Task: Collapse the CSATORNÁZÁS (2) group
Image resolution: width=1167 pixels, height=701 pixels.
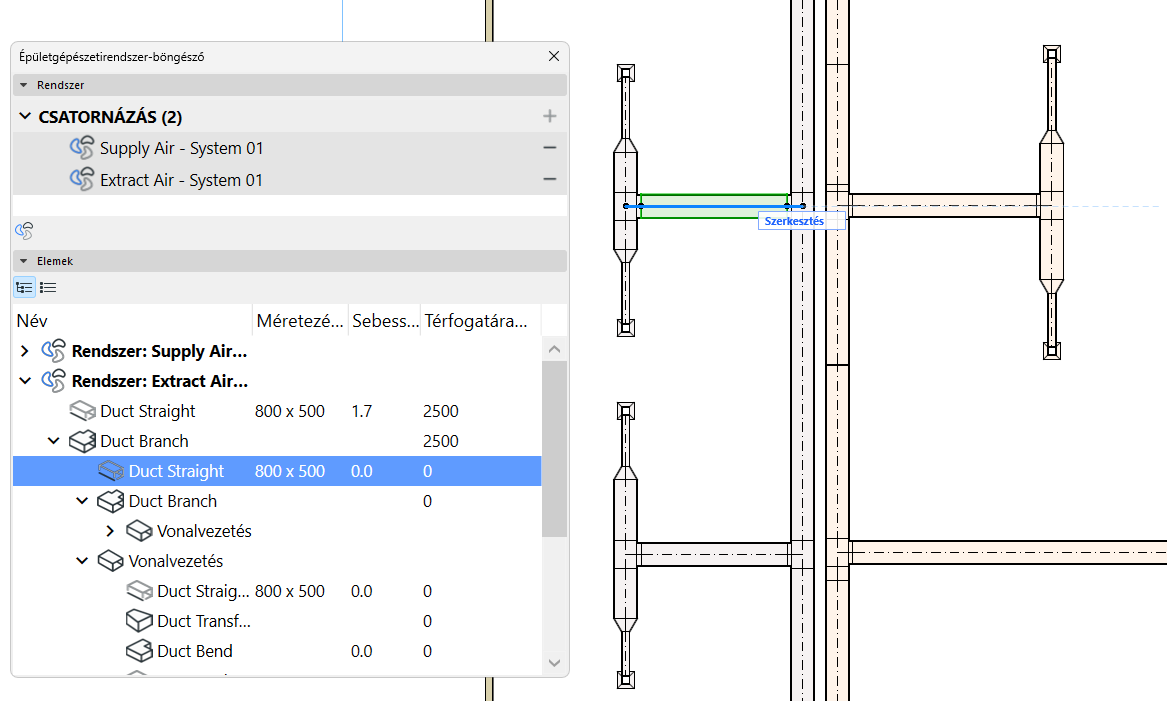Action: pyautogui.click(x=25, y=116)
